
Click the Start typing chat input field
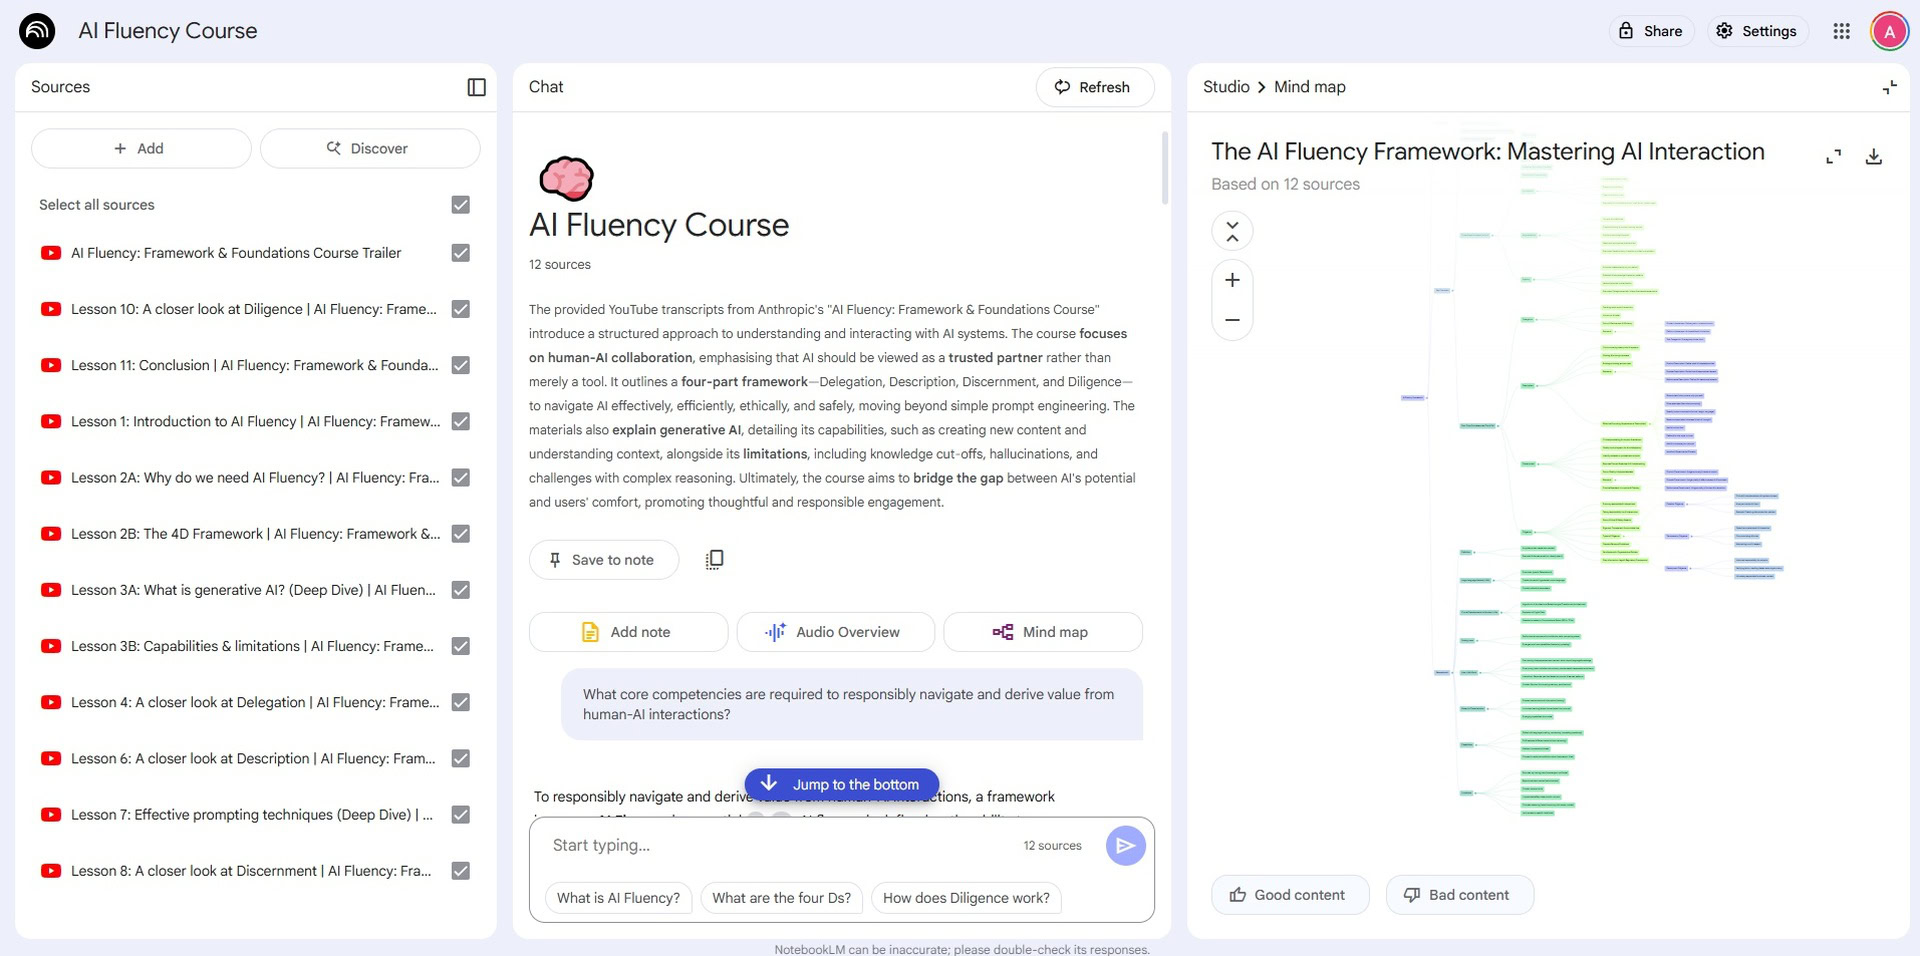tap(780, 846)
